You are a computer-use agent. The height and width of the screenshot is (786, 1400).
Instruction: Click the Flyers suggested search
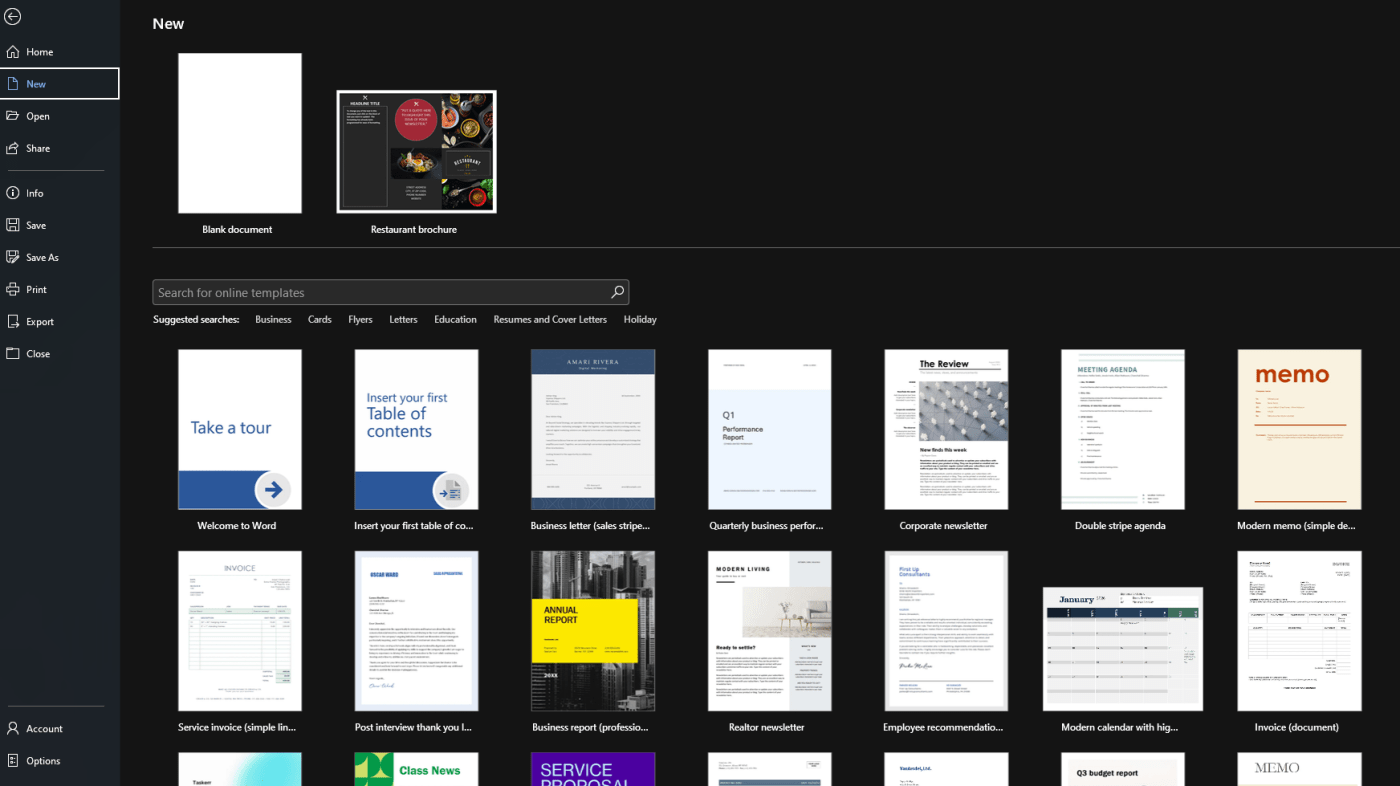(x=360, y=320)
